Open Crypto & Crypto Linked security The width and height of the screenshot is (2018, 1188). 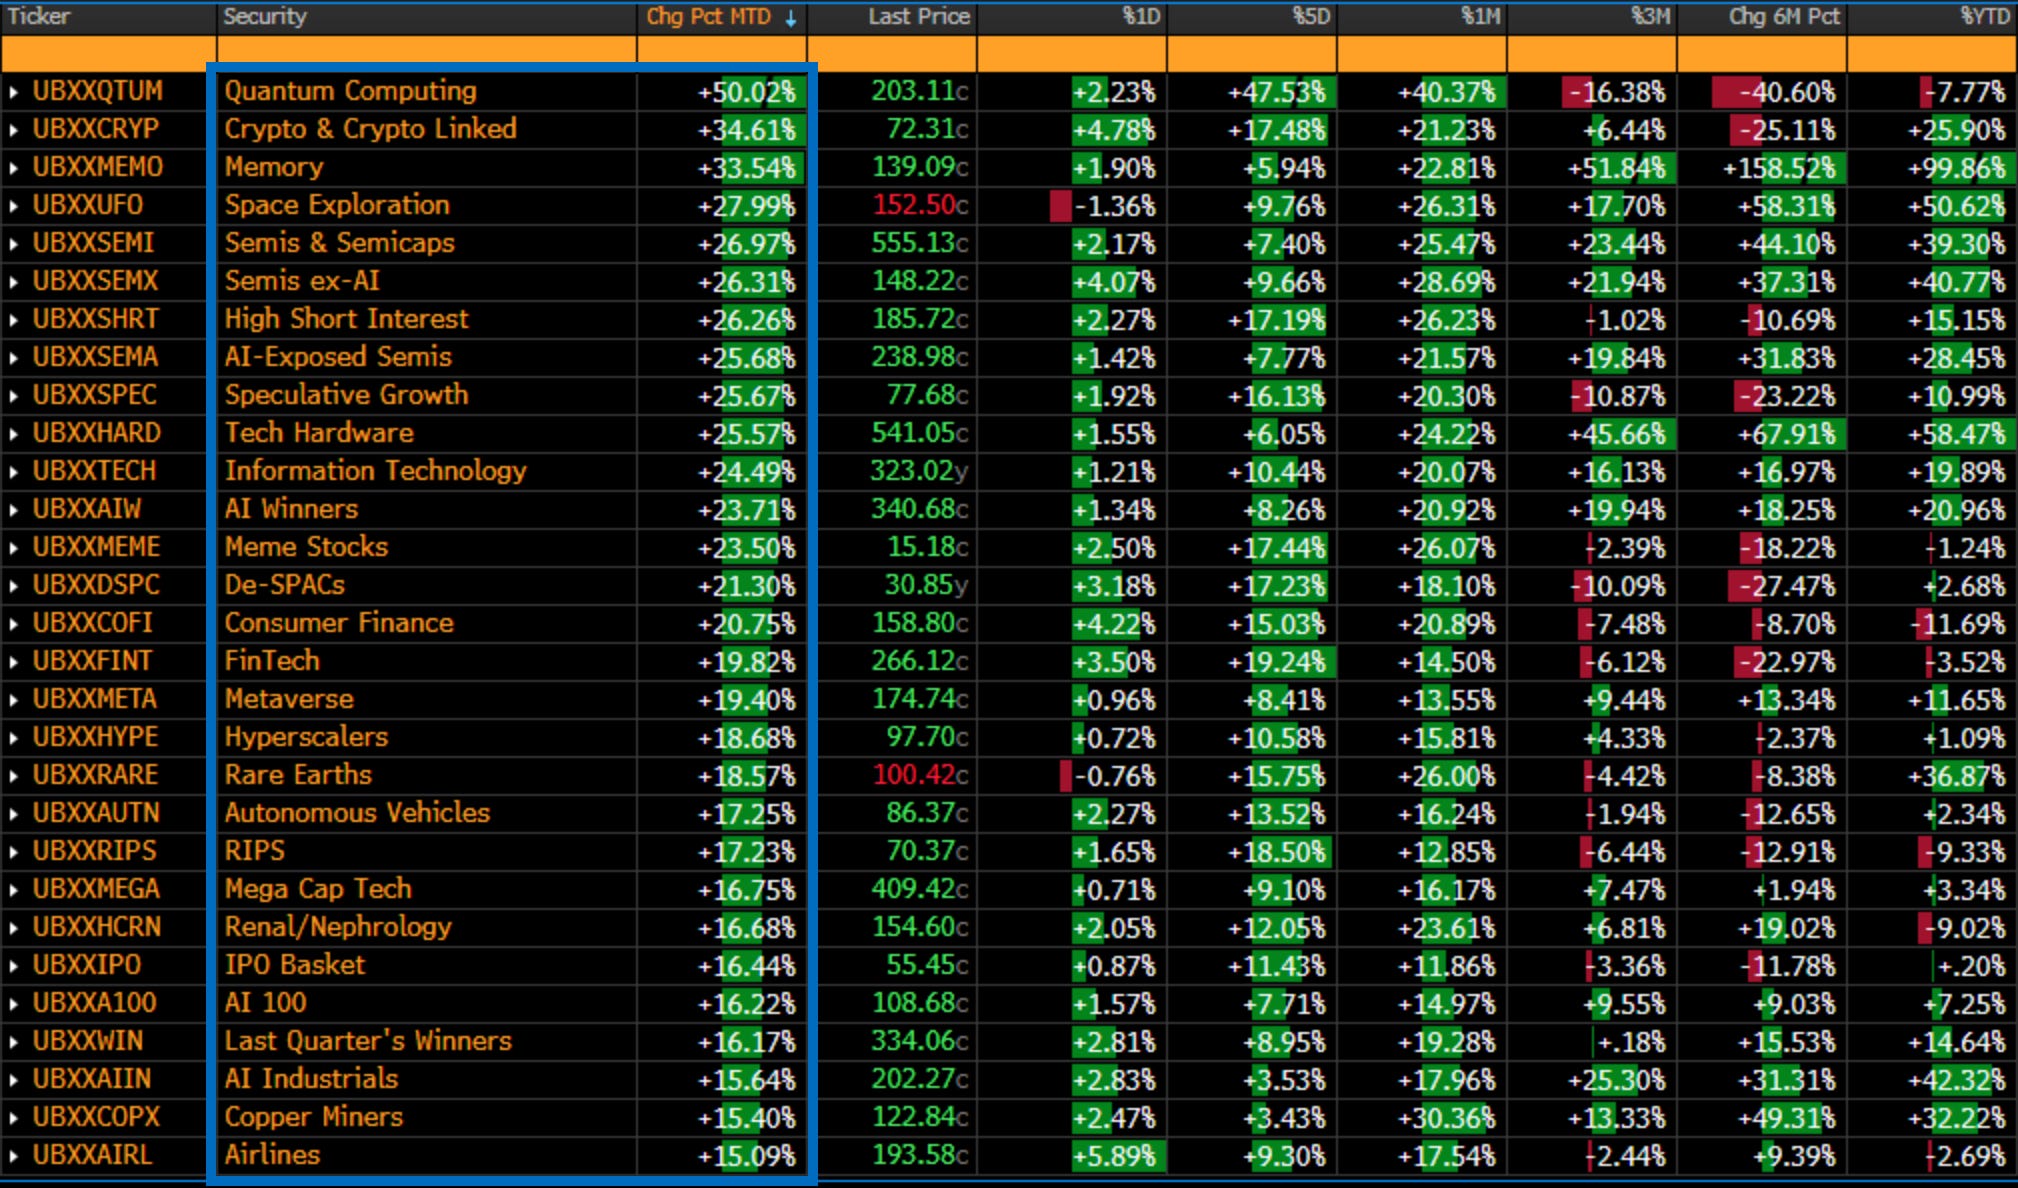tap(370, 129)
